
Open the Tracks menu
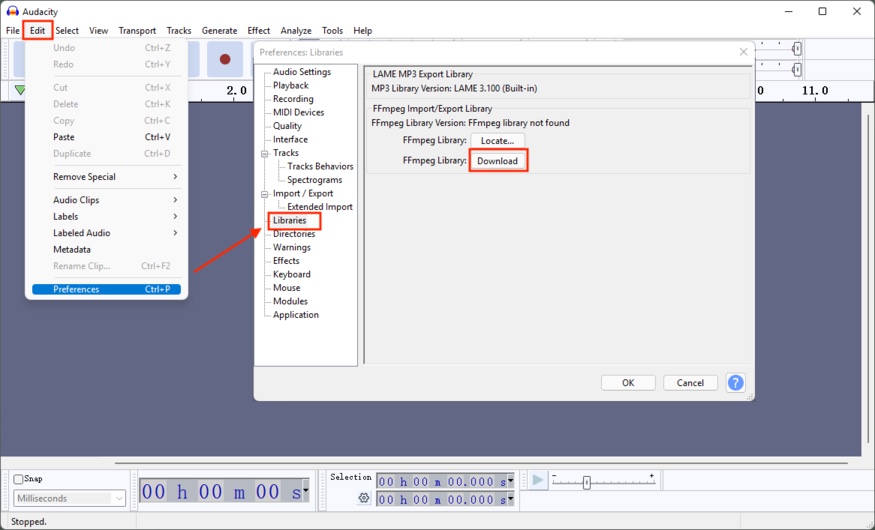179,31
